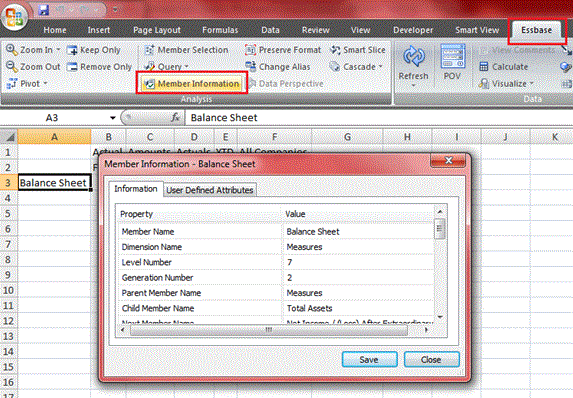Screen dimensions: 573x398
Task: Click the Change Alias icon
Action: pos(250,67)
